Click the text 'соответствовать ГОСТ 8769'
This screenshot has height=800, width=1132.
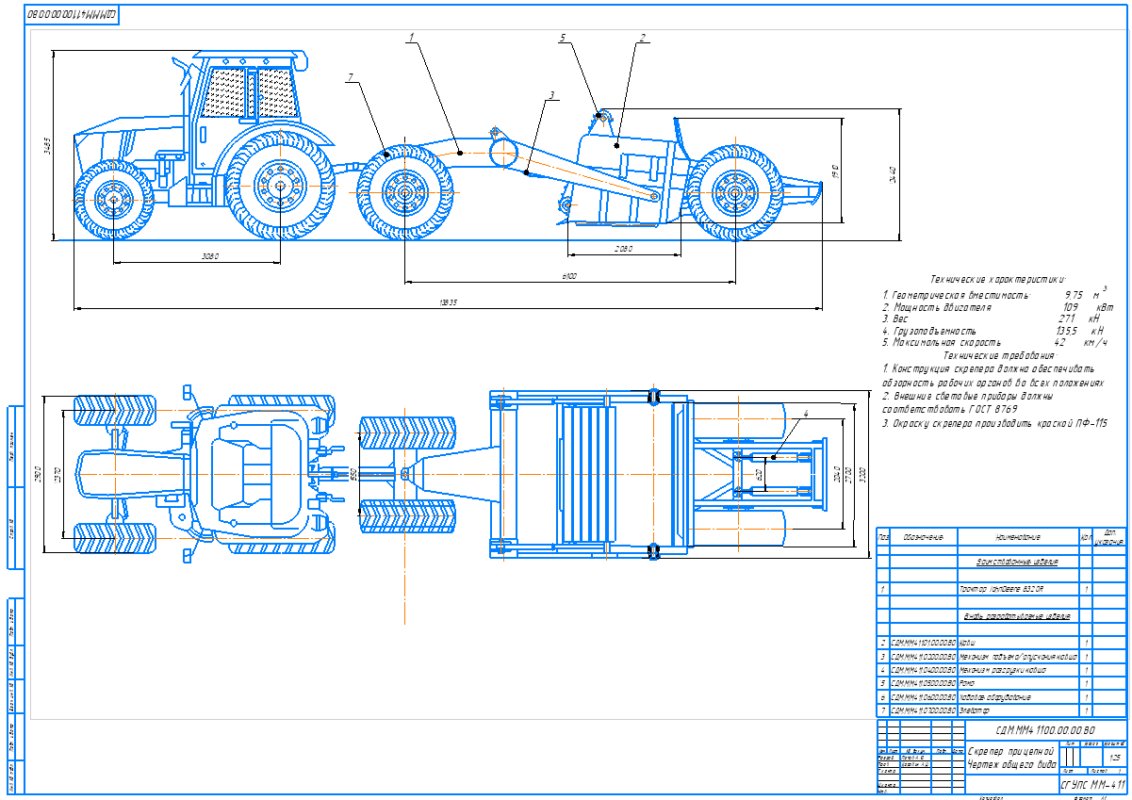point(949,409)
